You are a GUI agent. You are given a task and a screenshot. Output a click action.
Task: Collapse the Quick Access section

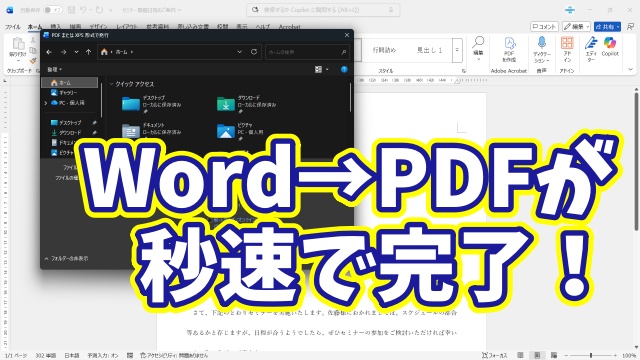tap(111, 84)
